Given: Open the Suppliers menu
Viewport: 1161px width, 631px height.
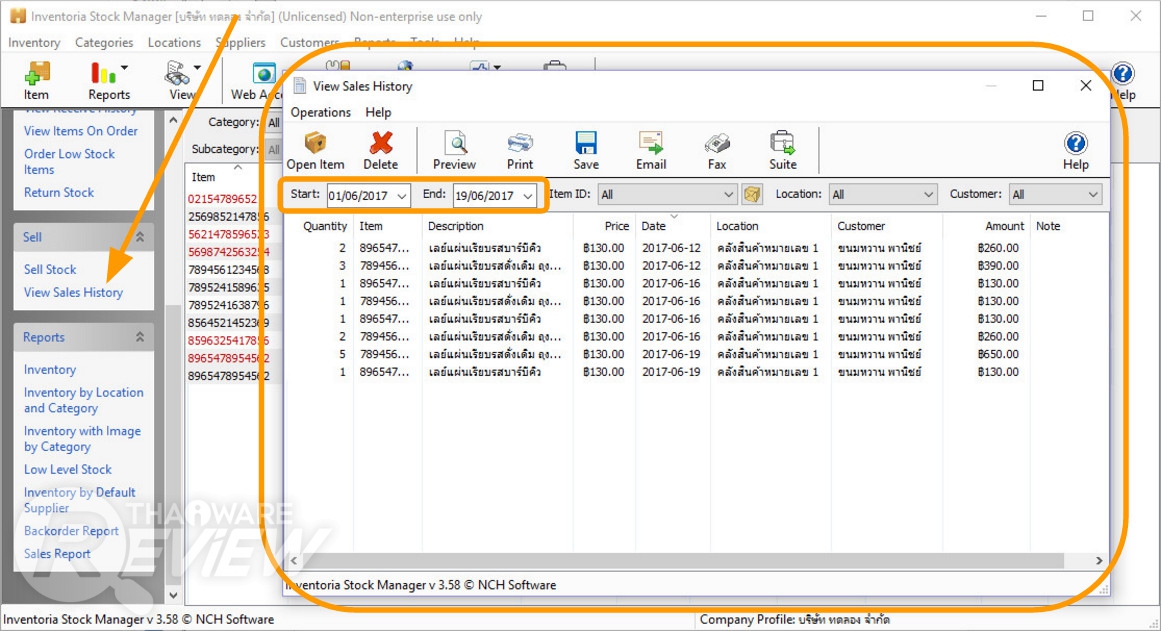Looking at the screenshot, I should click(x=241, y=43).
